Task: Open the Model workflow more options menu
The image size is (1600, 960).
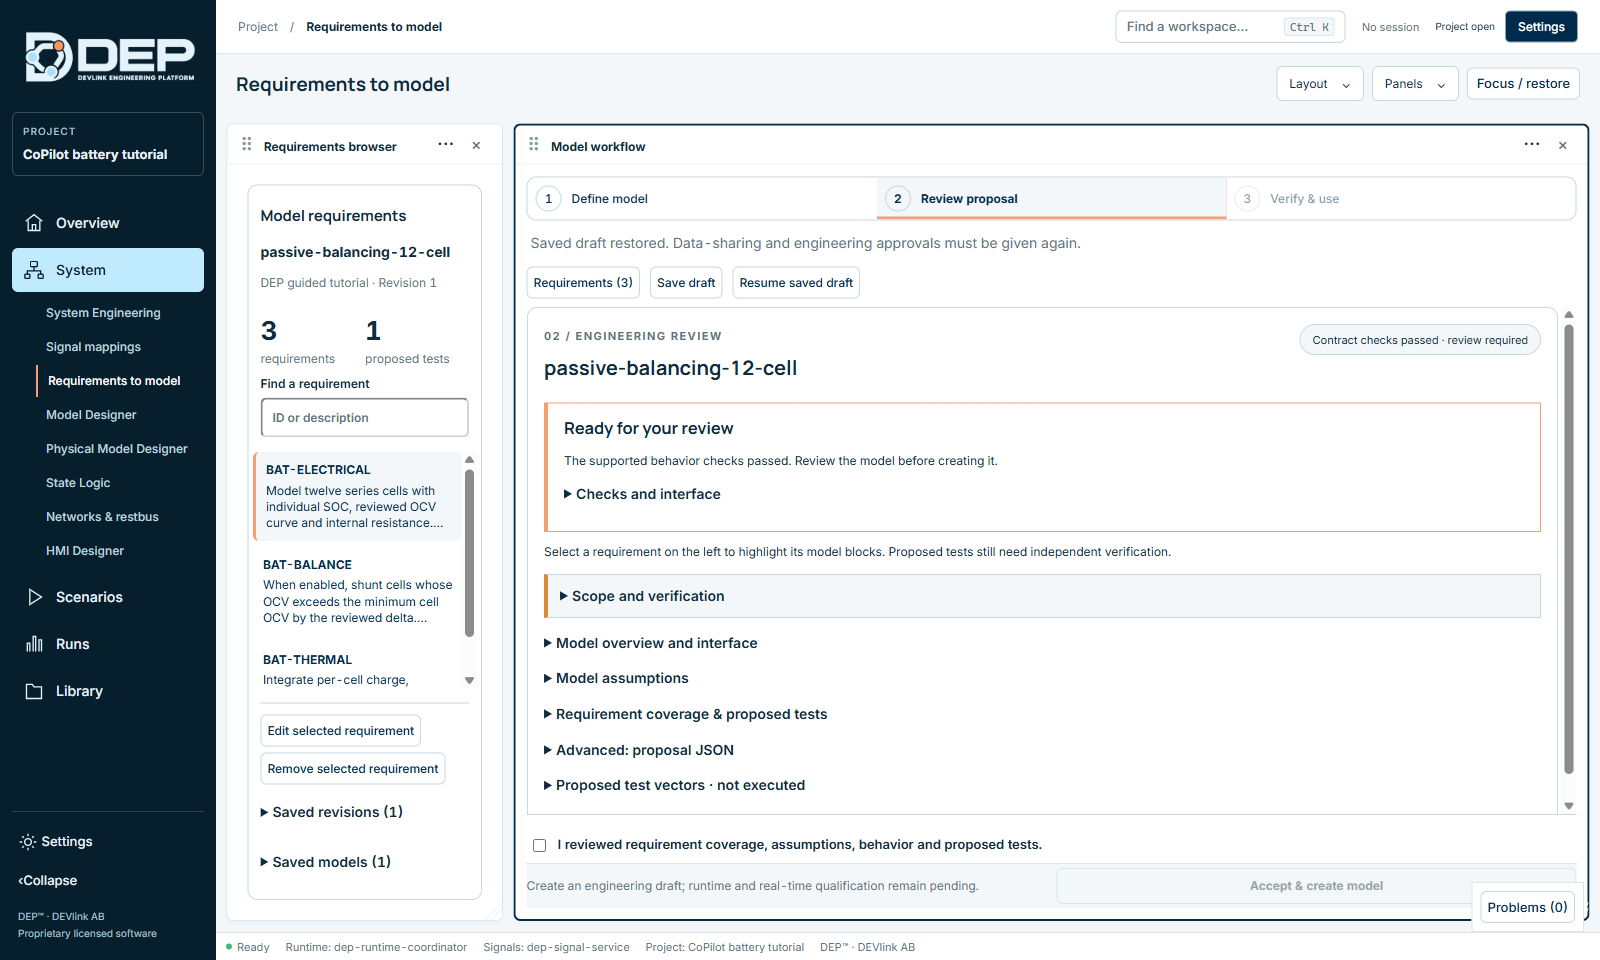Action: pos(1532,145)
